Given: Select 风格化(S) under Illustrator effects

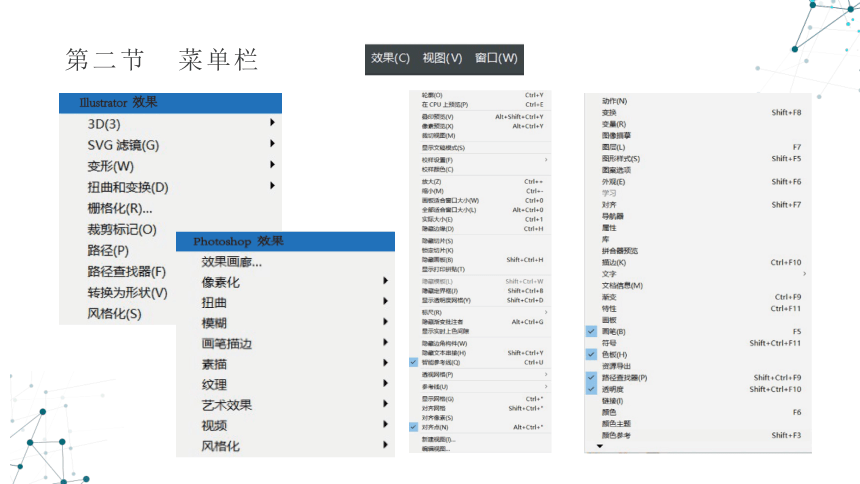Looking at the screenshot, I should pos(117,314).
